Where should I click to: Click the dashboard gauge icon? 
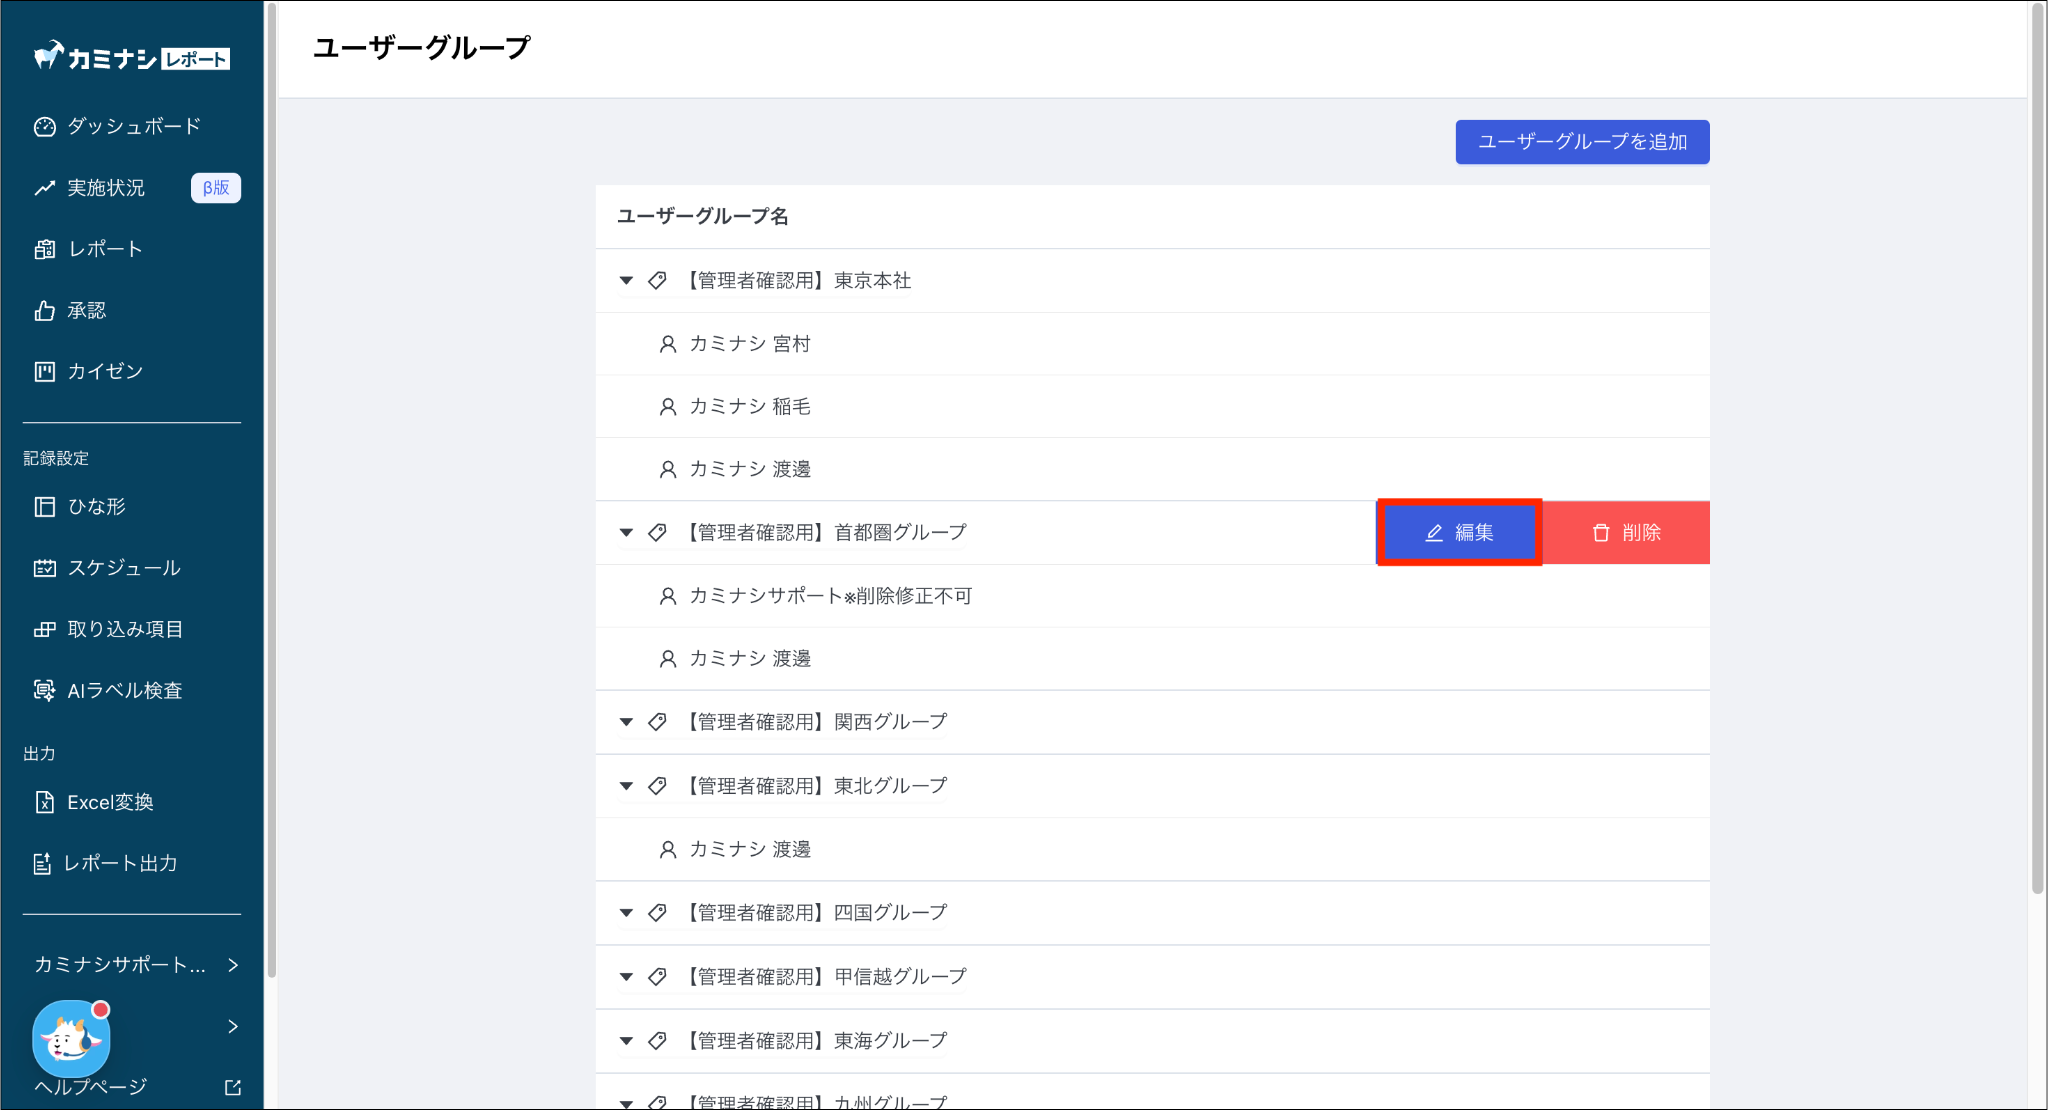pos(44,127)
